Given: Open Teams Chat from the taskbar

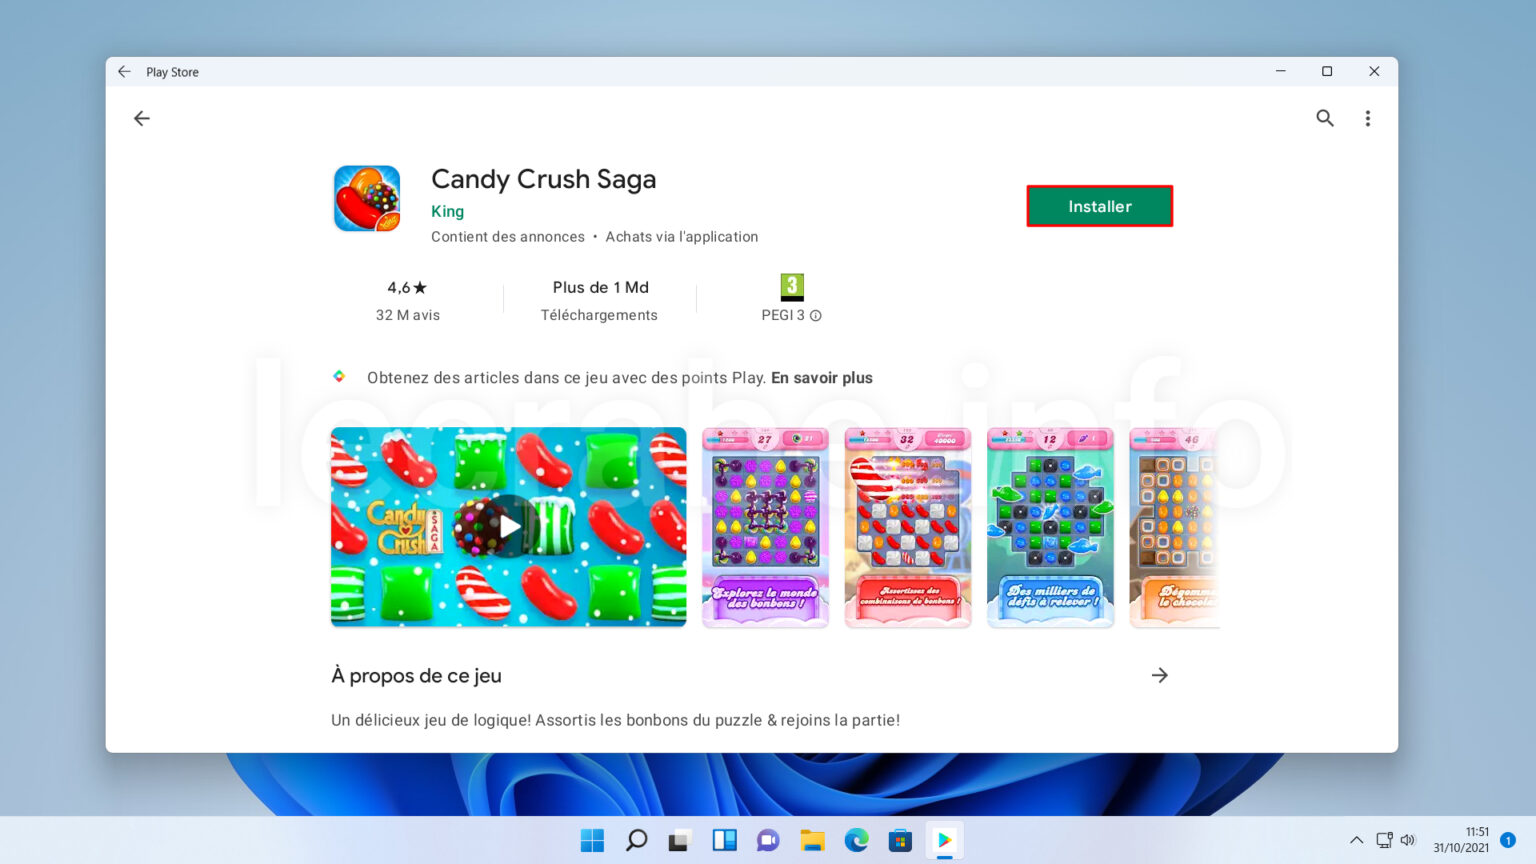Looking at the screenshot, I should tap(768, 840).
